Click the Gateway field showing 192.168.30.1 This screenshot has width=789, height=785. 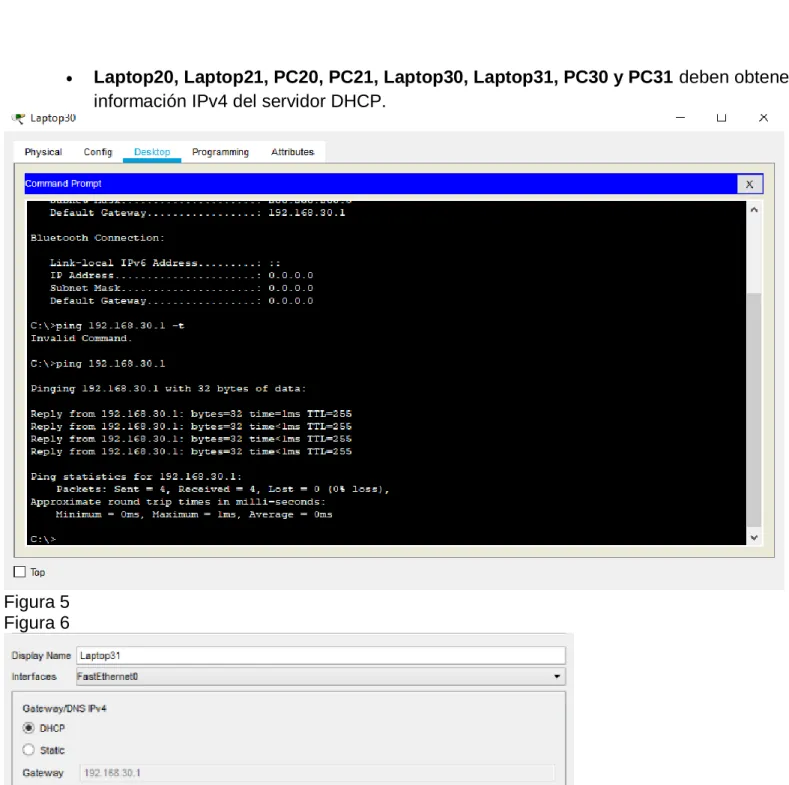(317, 773)
